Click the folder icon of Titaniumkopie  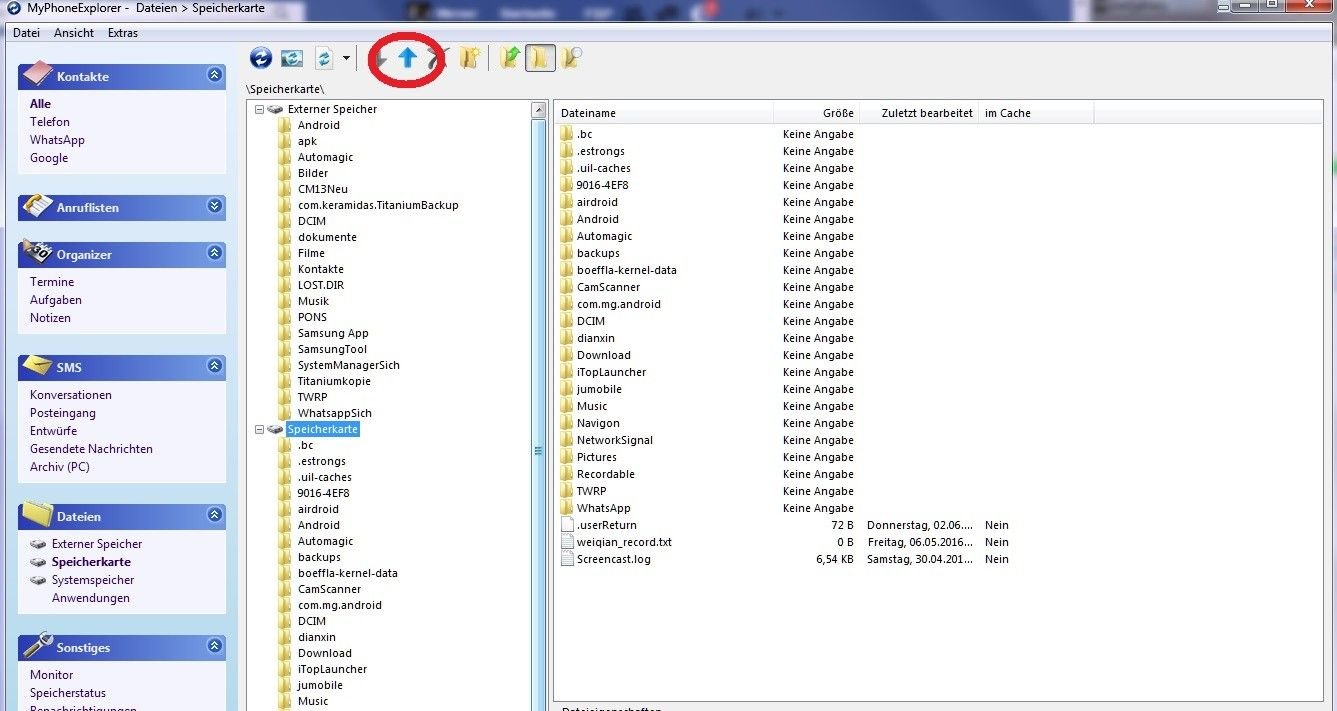(x=285, y=381)
